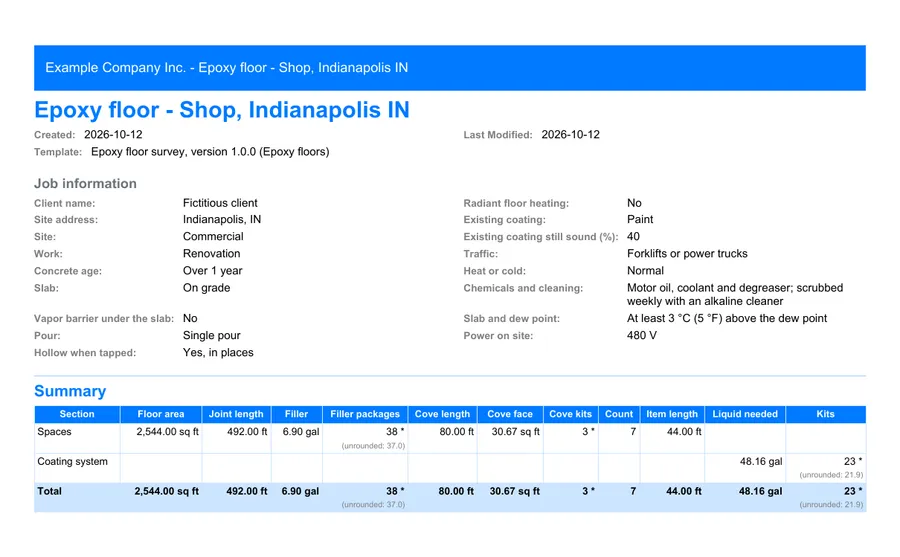Select the 'Spaces' row label

coord(55,431)
